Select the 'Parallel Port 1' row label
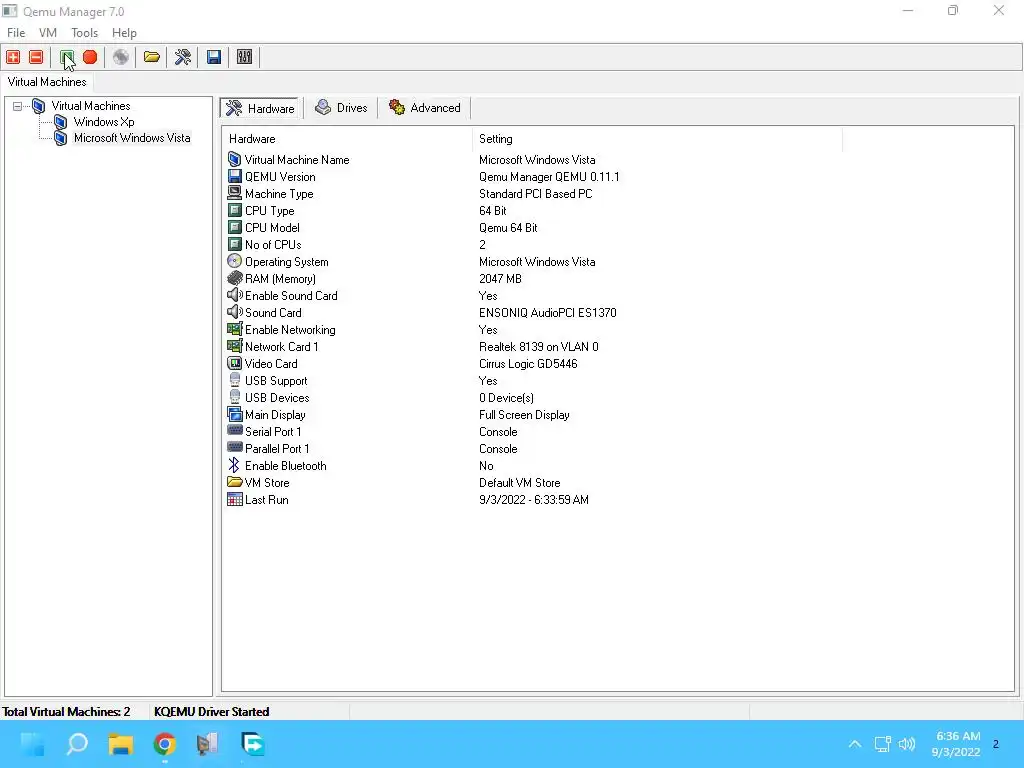The height and width of the screenshot is (768, 1024). [x=277, y=449]
